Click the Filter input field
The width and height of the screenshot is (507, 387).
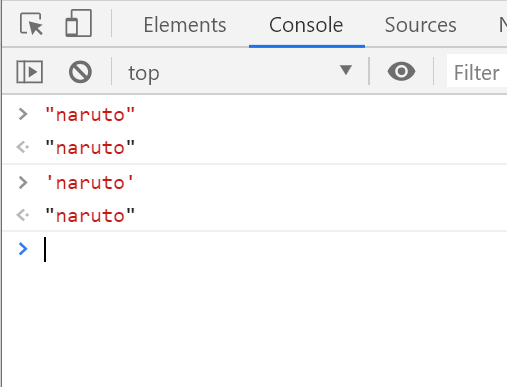click(477, 71)
